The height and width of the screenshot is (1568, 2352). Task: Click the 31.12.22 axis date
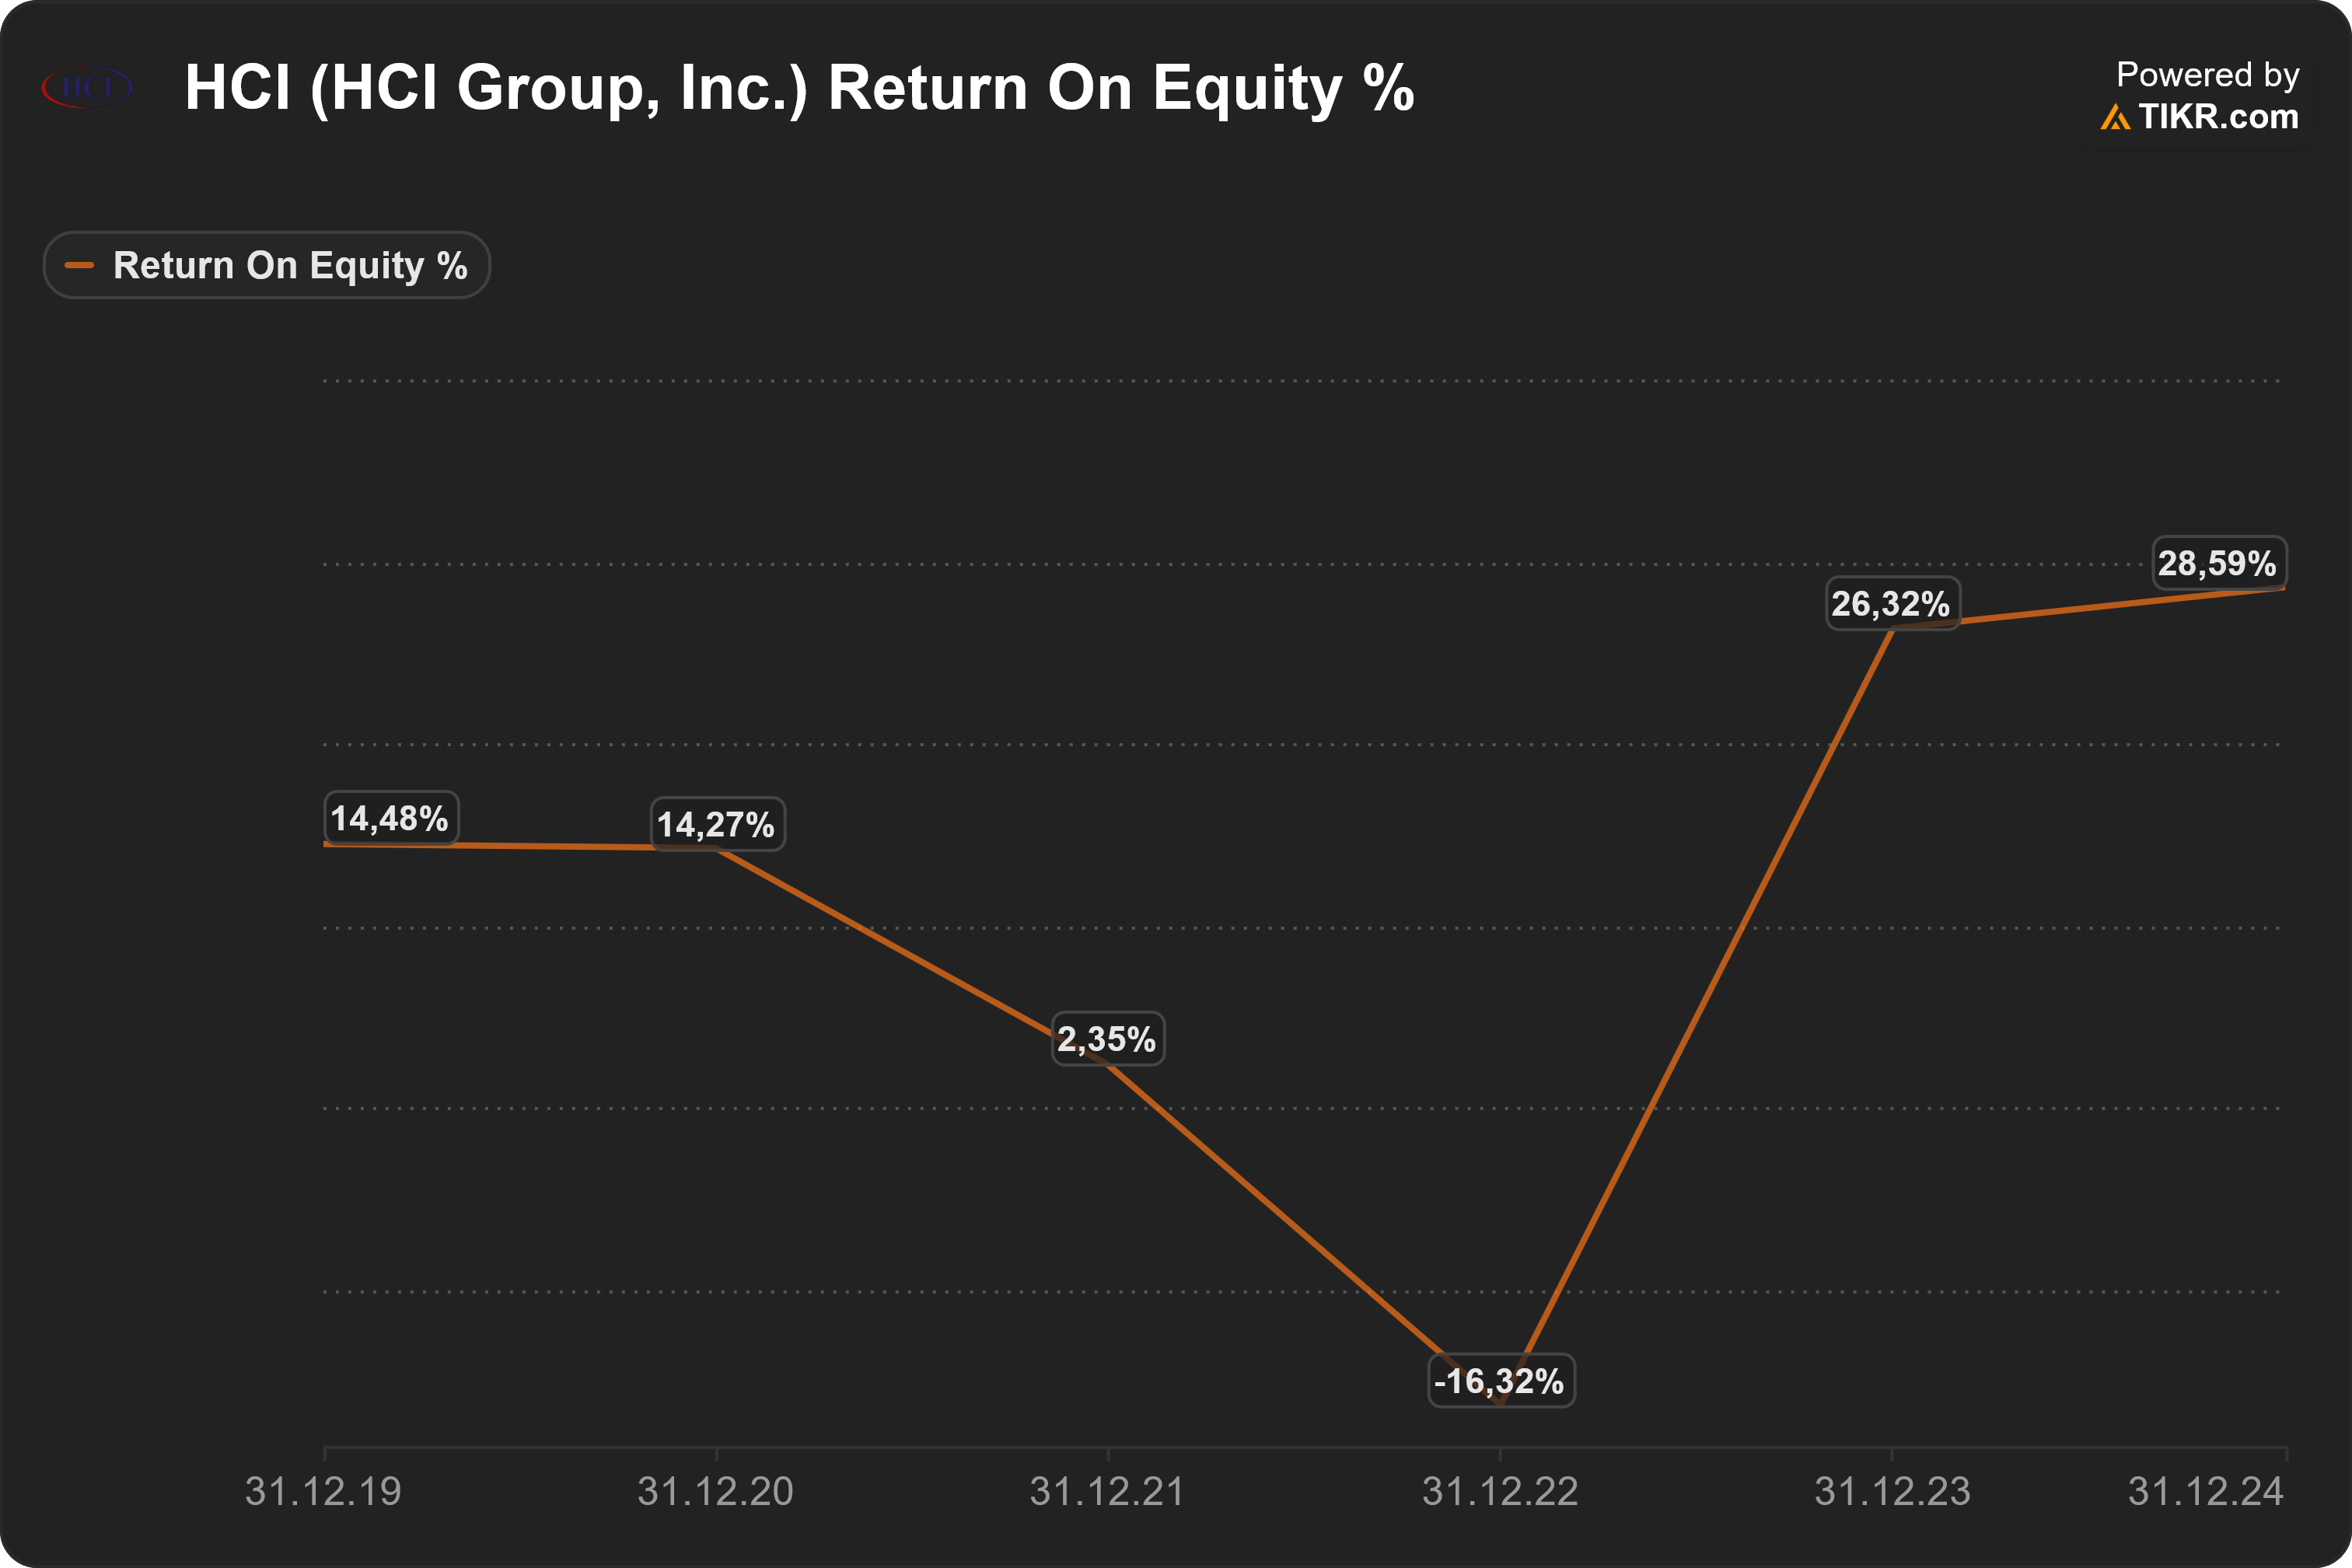click(x=1500, y=1491)
